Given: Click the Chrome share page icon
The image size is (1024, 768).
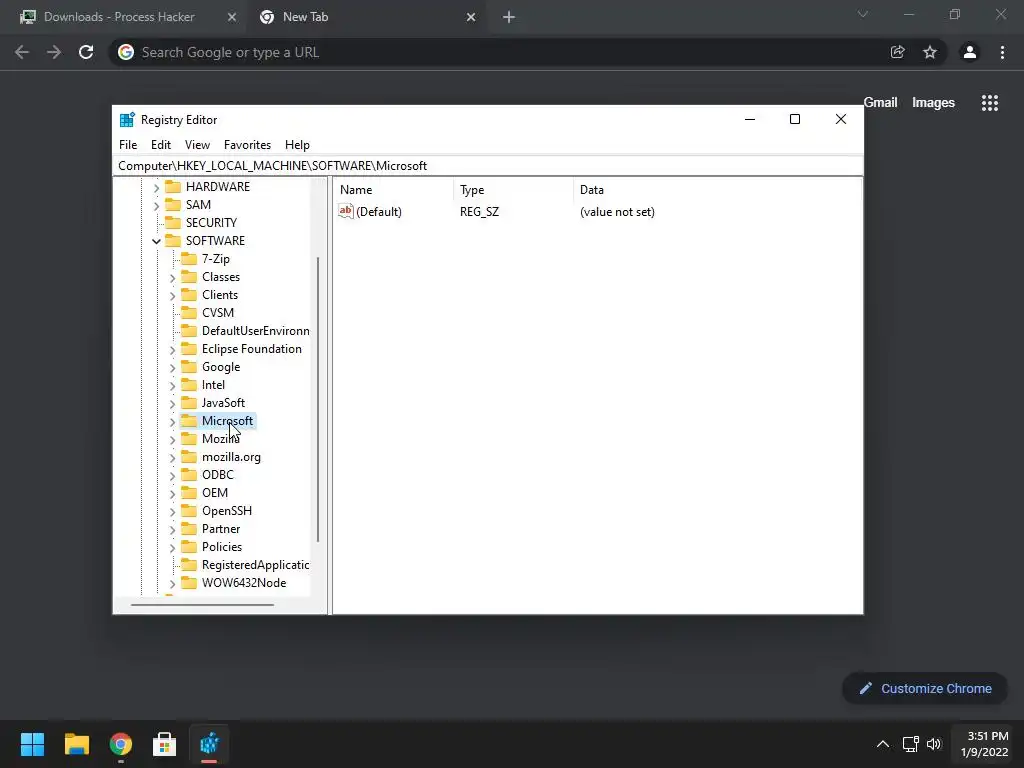Looking at the screenshot, I should (898, 52).
